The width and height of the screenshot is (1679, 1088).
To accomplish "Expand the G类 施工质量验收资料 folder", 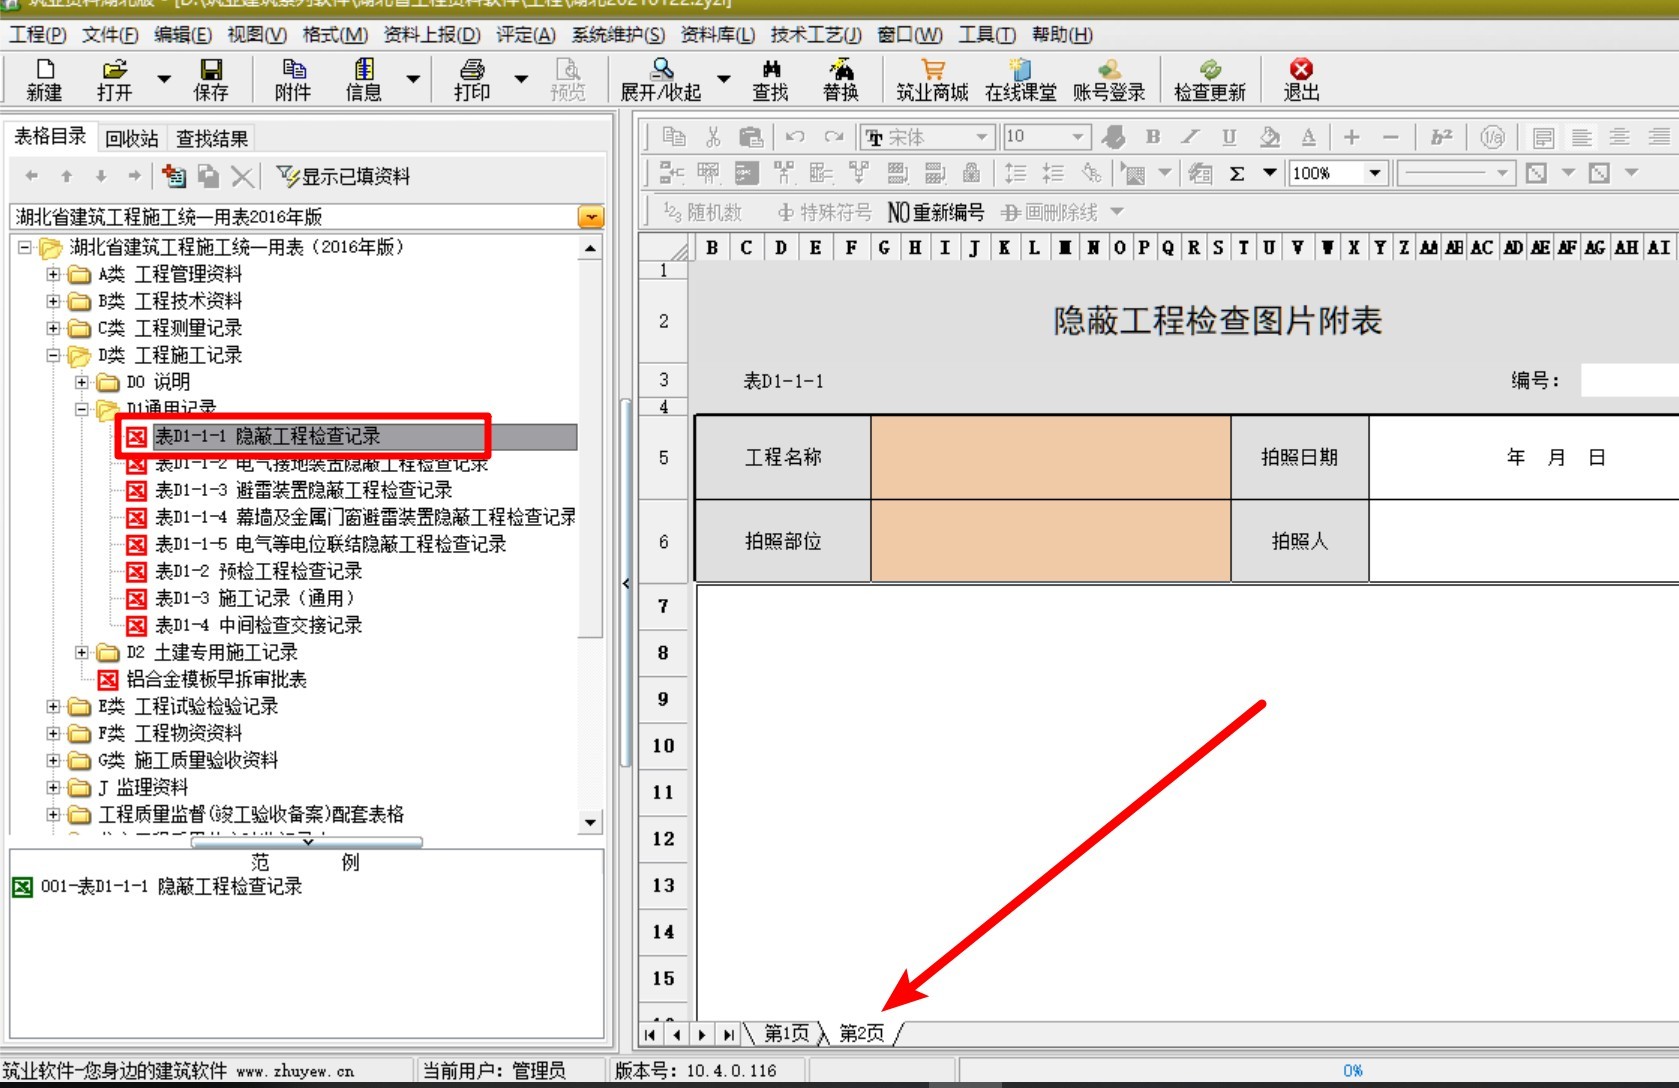I will click(x=53, y=760).
